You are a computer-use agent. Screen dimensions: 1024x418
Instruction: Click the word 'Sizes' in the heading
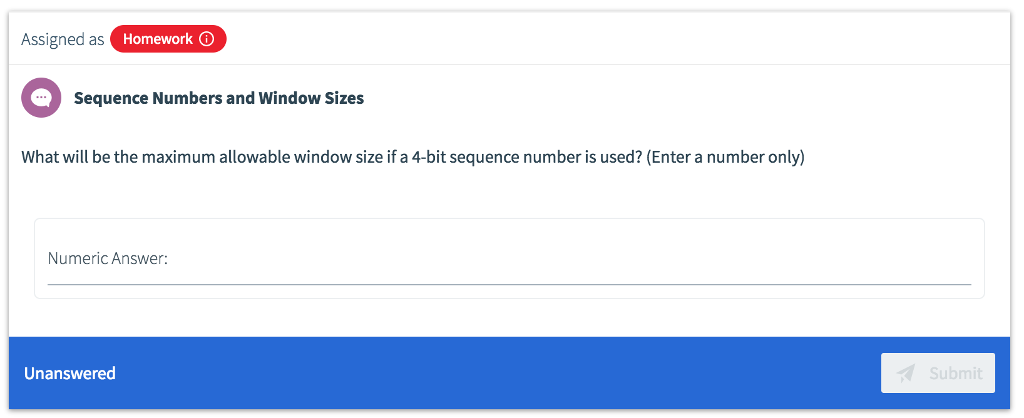(341, 98)
